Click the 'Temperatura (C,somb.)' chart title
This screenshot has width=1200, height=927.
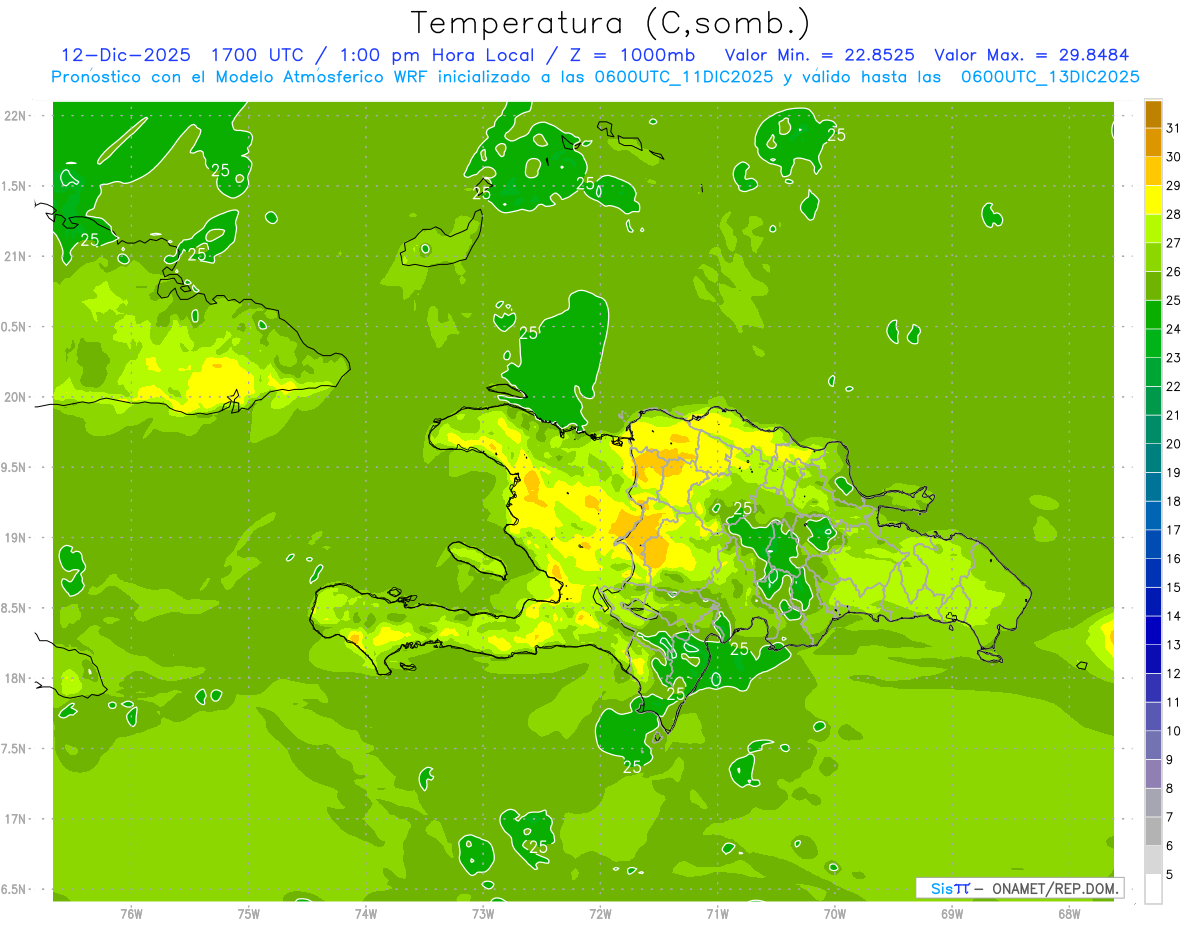click(610, 23)
